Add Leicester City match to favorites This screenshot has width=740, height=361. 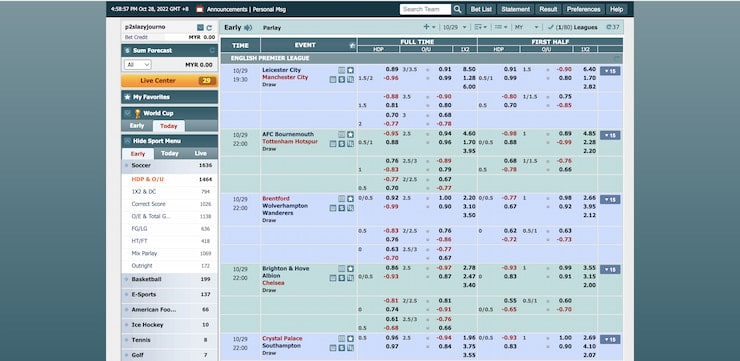(x=350, y=70)
